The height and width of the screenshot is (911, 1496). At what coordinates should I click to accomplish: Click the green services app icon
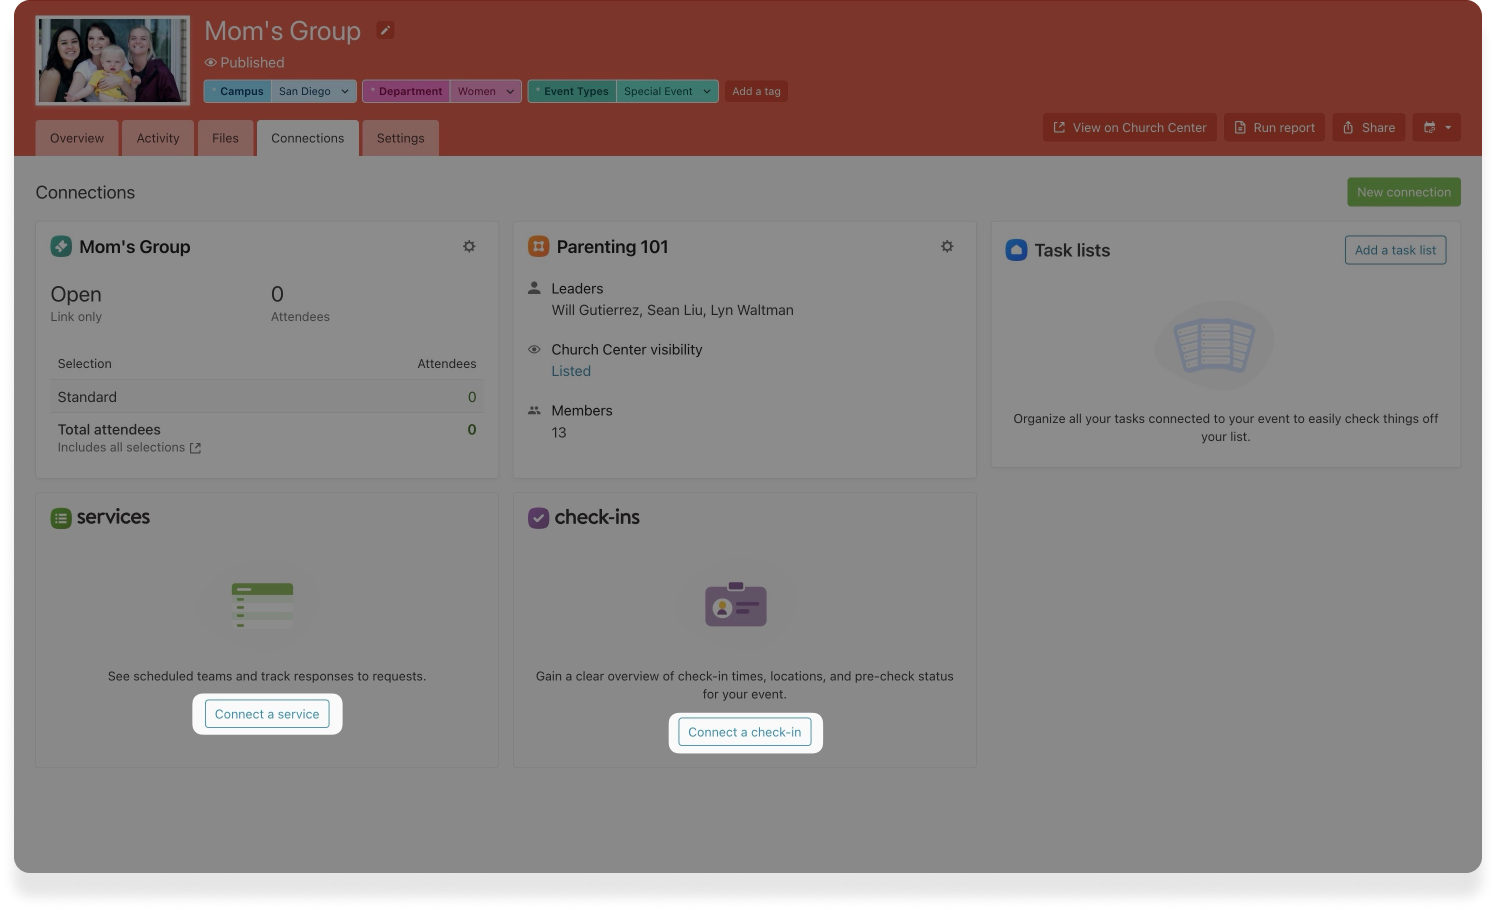(61, 518)
